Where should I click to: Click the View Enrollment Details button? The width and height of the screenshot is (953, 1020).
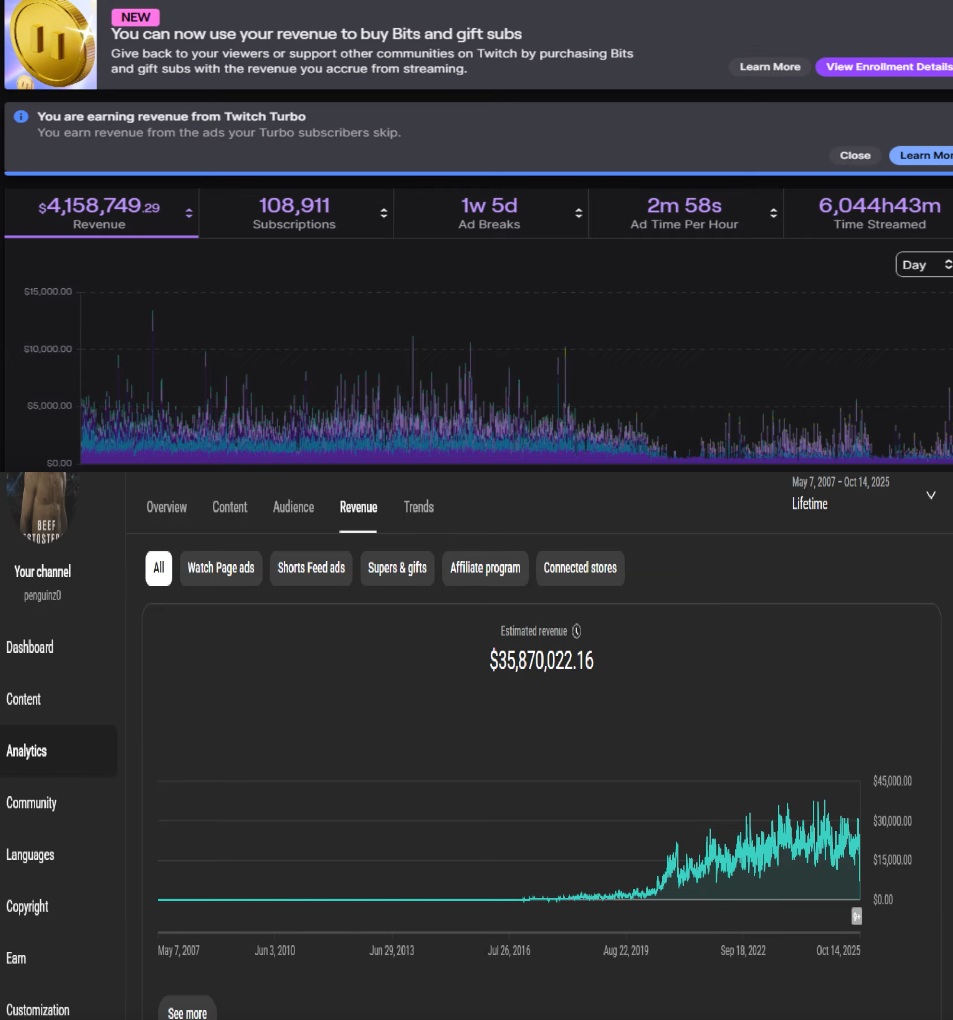[x=886, y=67]
